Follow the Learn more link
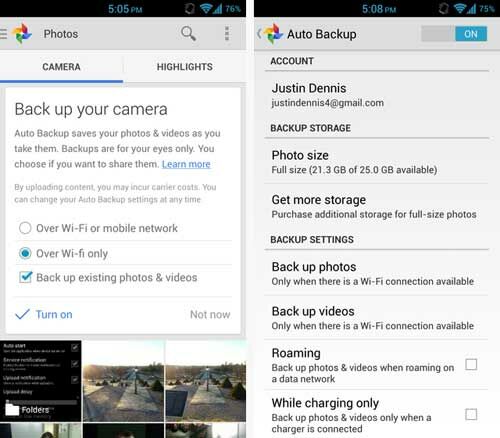 (x=186, y=164)
